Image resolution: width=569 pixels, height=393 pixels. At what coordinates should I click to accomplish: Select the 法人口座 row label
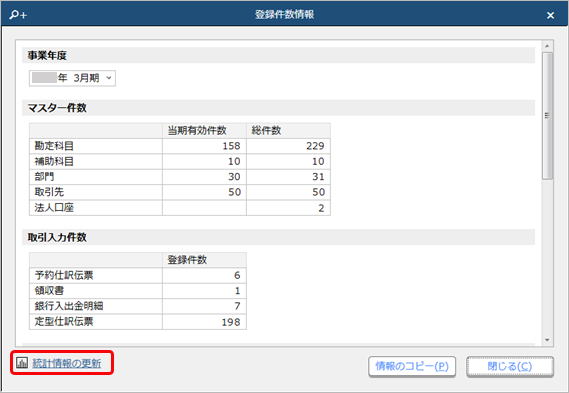[x=54, y=208]
